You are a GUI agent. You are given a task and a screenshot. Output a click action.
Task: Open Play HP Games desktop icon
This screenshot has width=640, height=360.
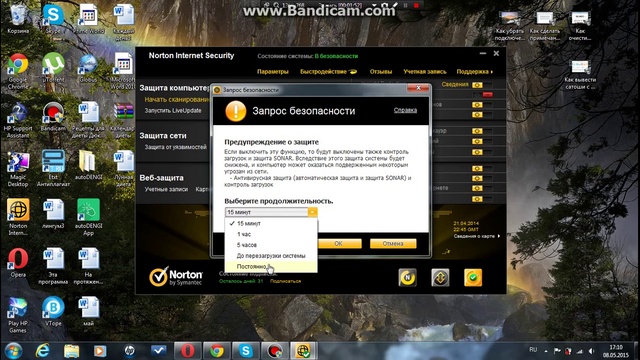pos(18,315)
